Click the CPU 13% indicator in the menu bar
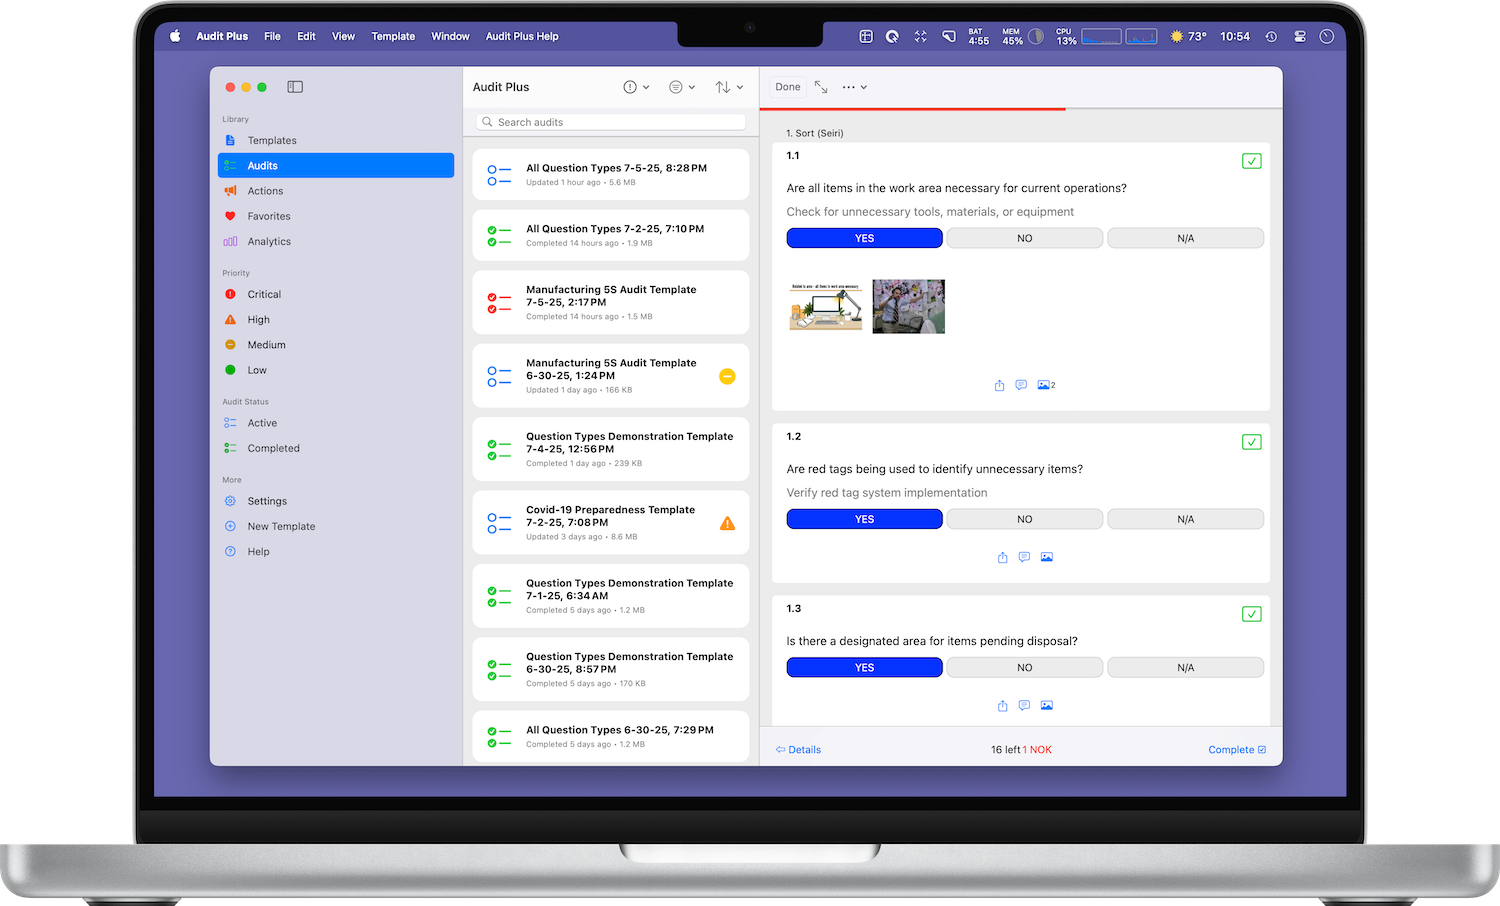Viewport: 1500px width, 906px height. 1066,36
